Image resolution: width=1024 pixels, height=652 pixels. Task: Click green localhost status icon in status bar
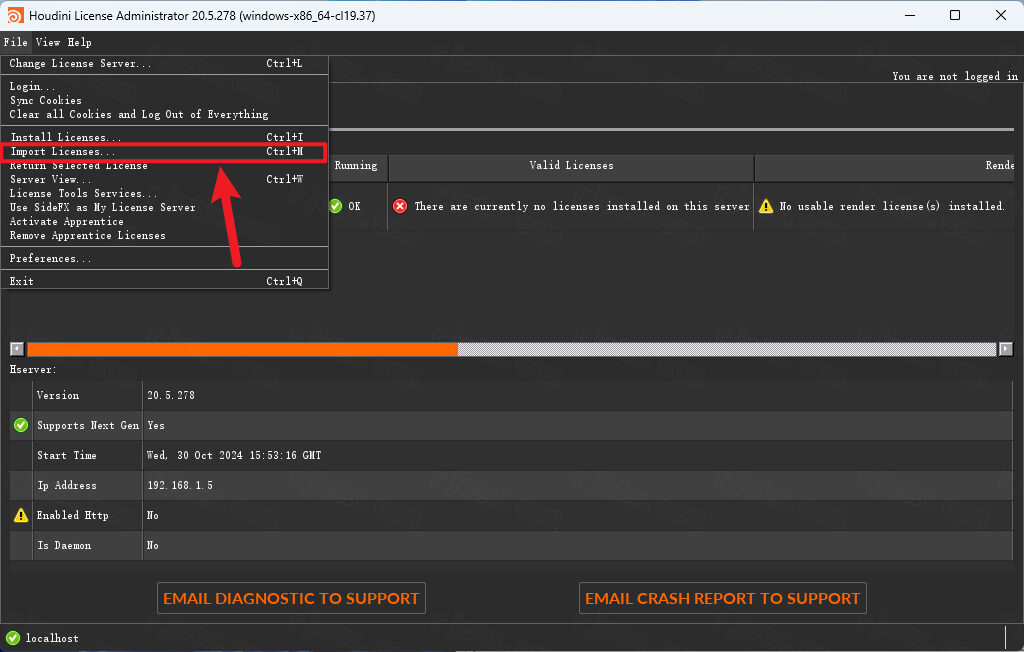[x=13, y=638]
